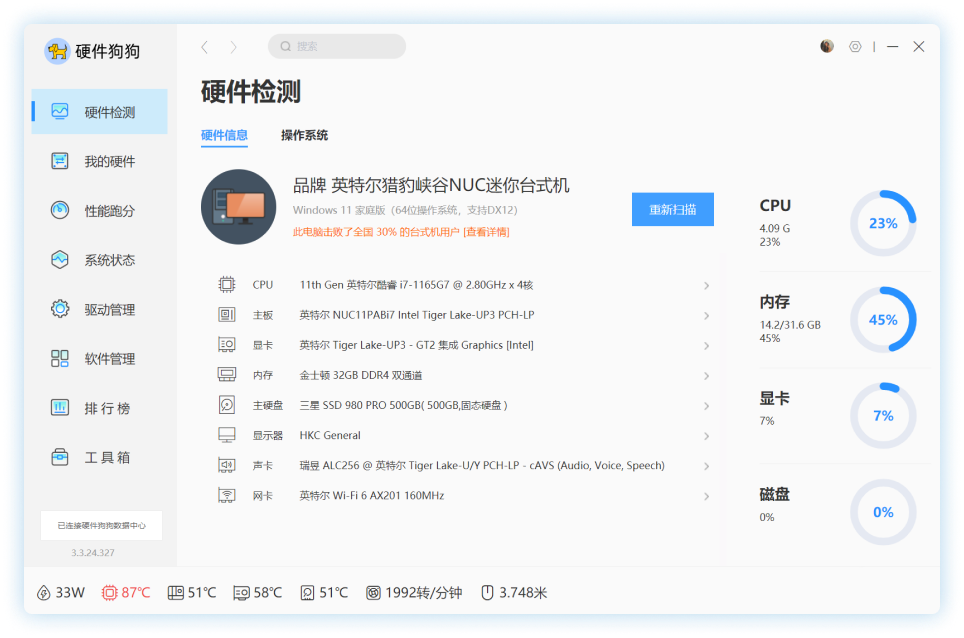Switch to the 操作系统 tab
Image resolution: width=964 pixels, height=638 pixels.
(x=304, y=135)
